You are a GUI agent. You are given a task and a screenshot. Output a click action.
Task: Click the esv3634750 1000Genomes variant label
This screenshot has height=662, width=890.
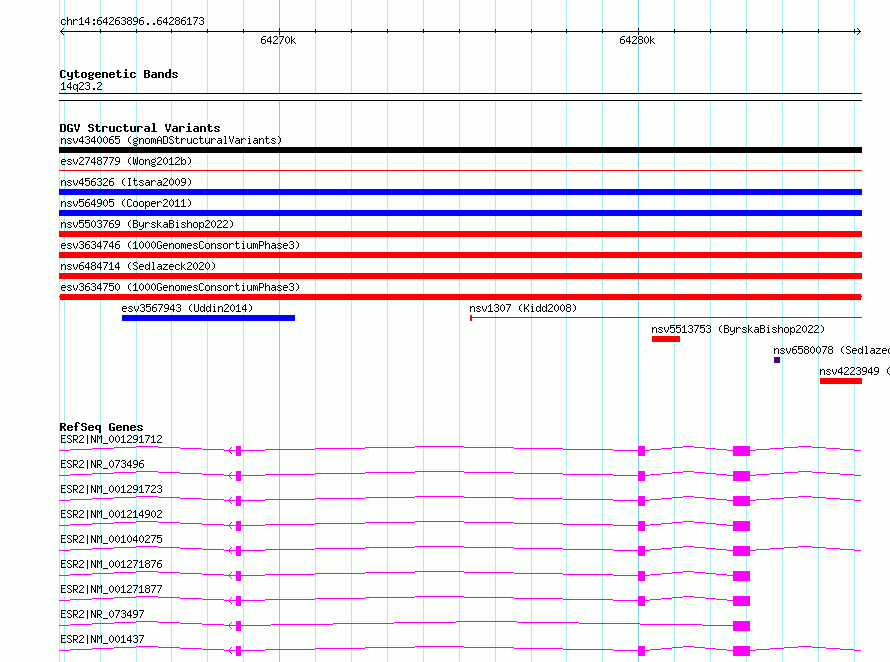180,287
